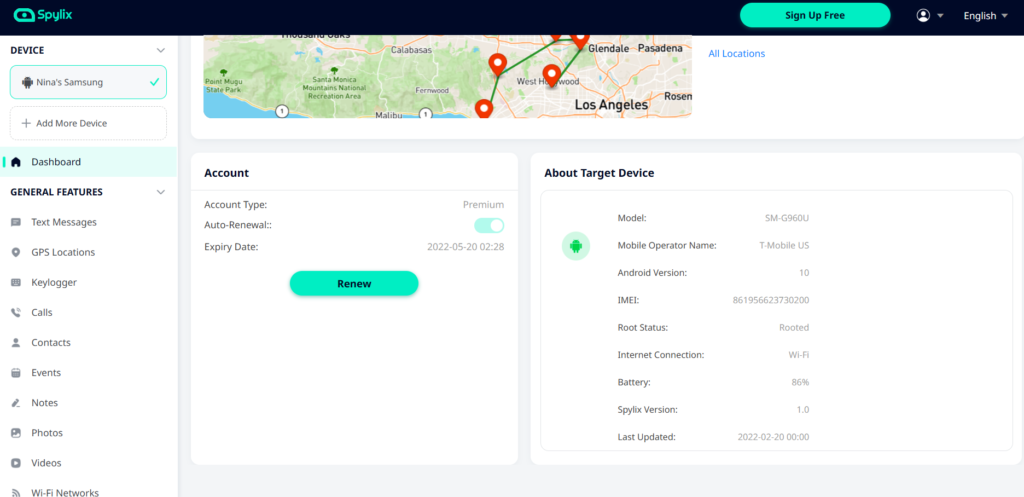Click the Events calendar icon
The height and width of the screenshot is (497, 1024).
tap(16, 372)
